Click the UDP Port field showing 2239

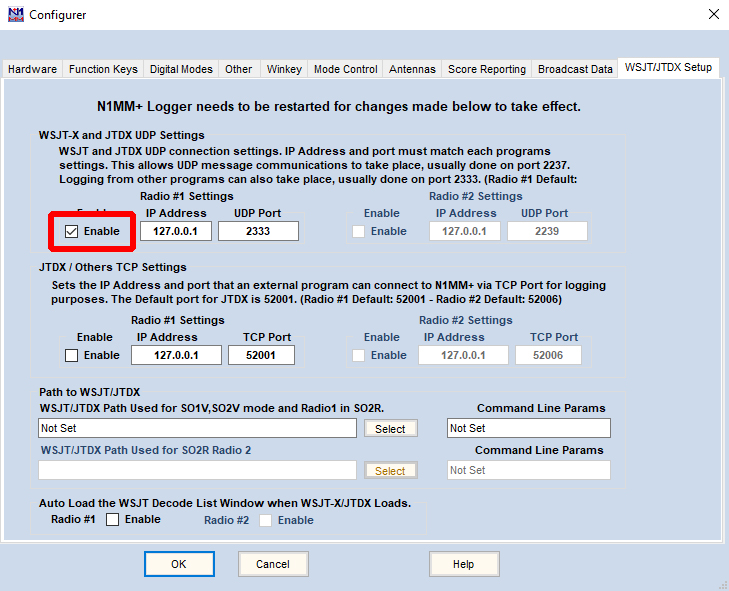[547, 231]
